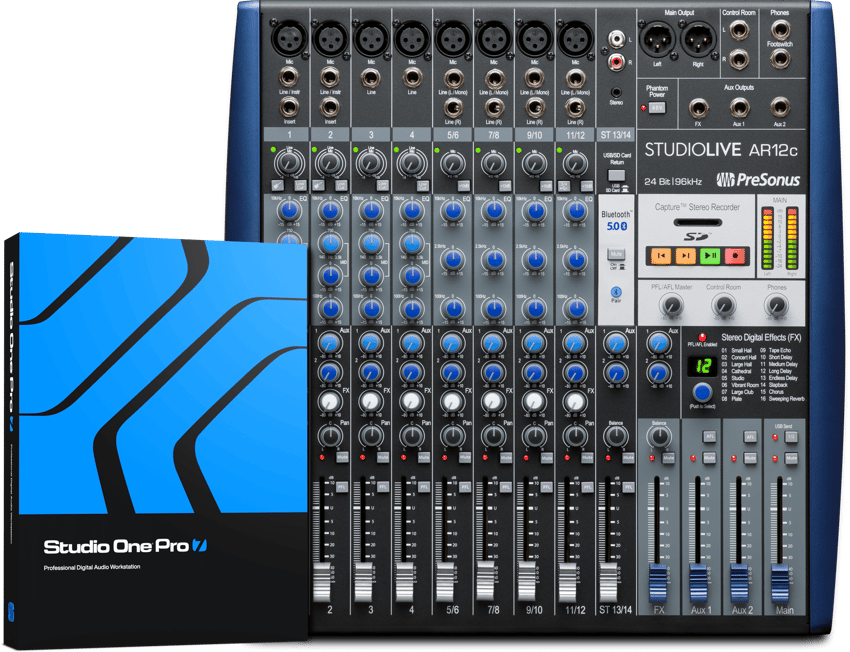Image resolution: width=850 pixels, height=652 pixels.
Task: Click the Bluetooth Pair button
Action: [616, 293]
